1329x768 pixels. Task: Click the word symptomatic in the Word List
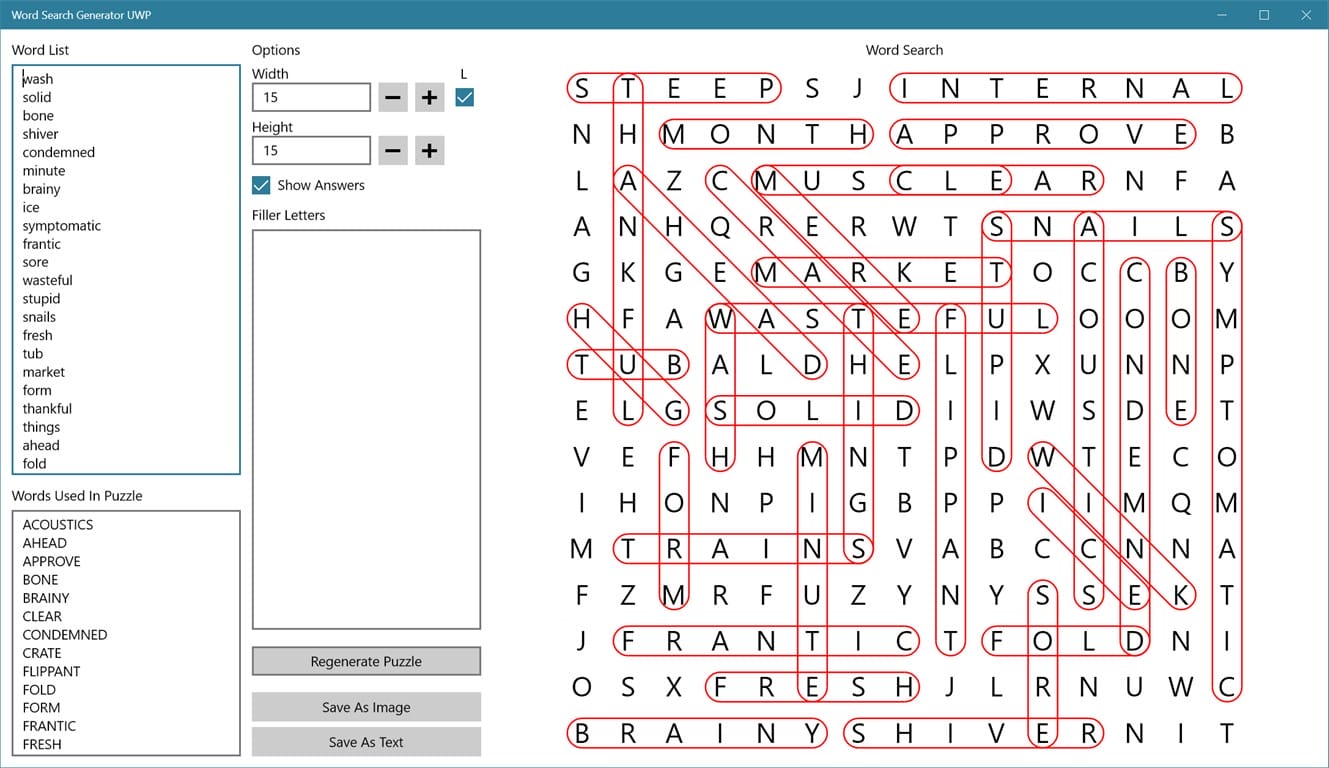point(61,225)
